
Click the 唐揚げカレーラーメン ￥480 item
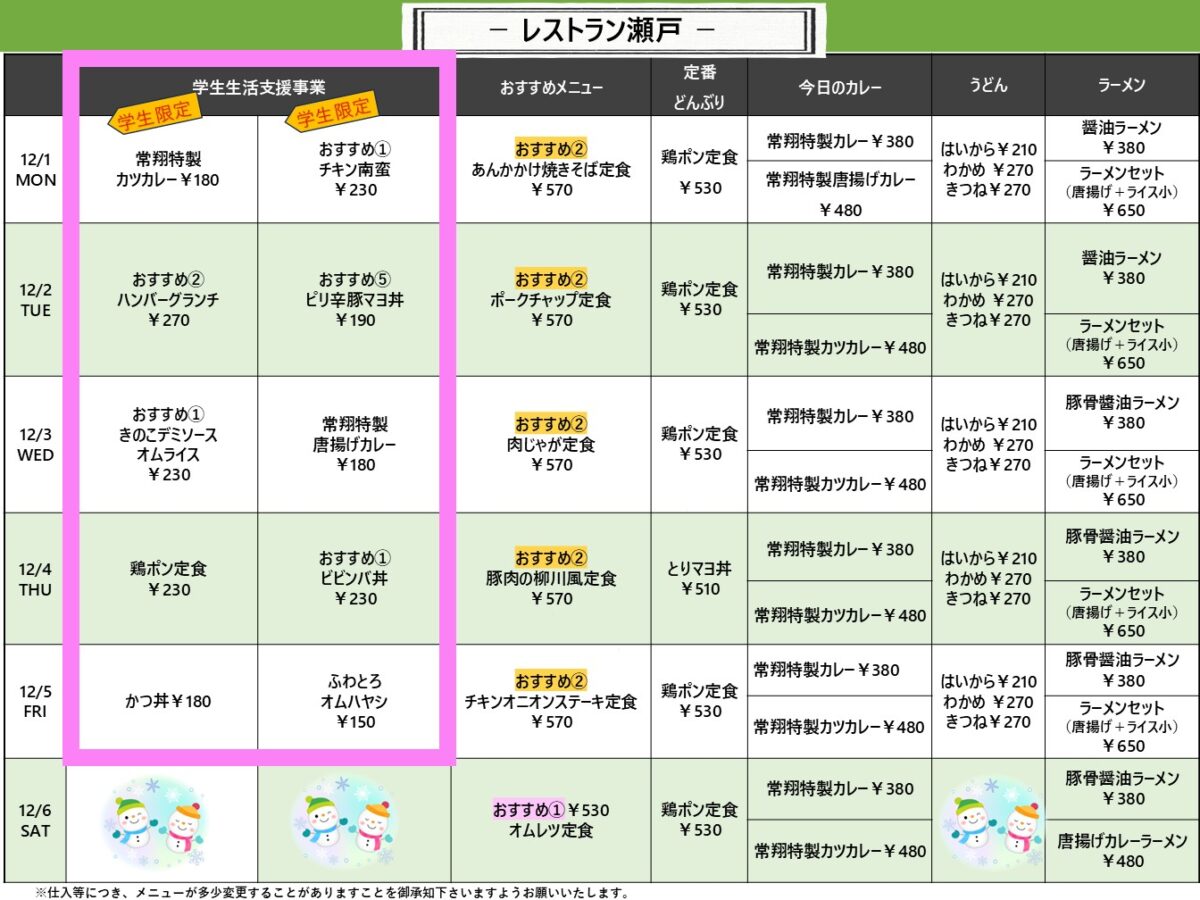(x=1122, y=851)
